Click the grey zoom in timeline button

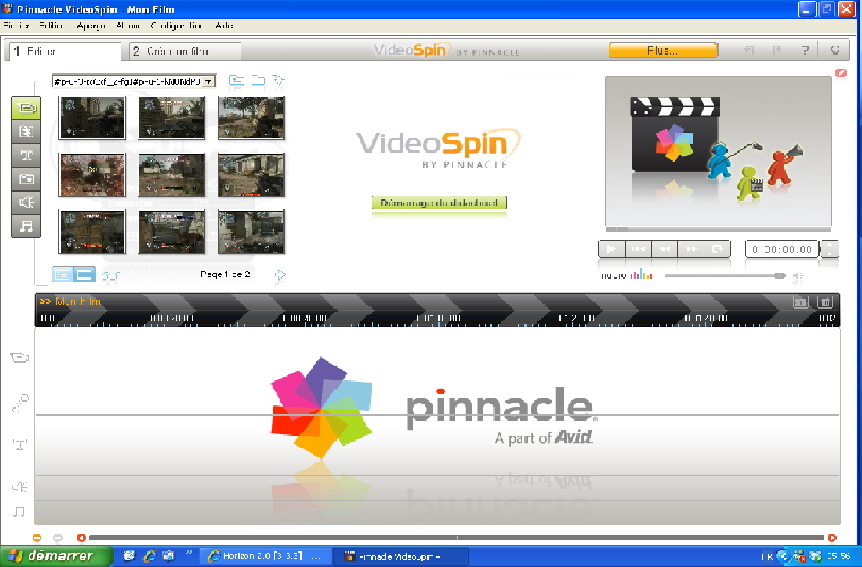coord(58,537)
